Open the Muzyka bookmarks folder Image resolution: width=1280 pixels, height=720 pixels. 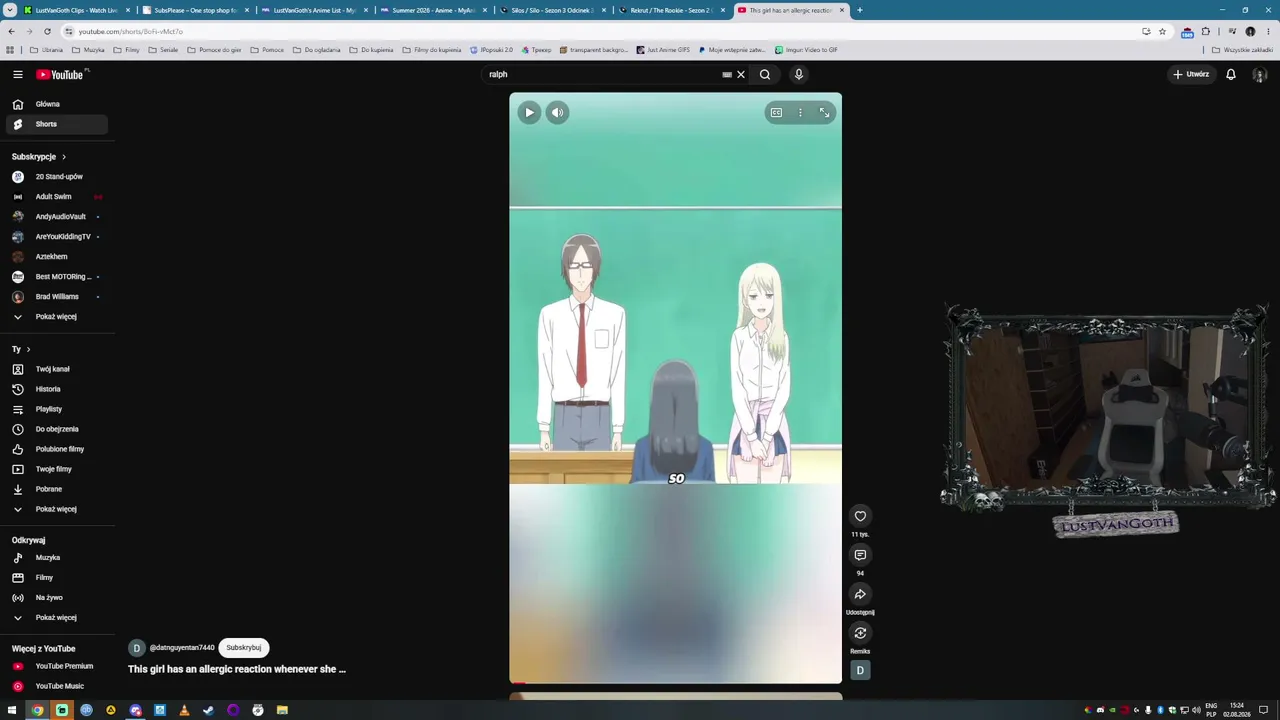89,50
